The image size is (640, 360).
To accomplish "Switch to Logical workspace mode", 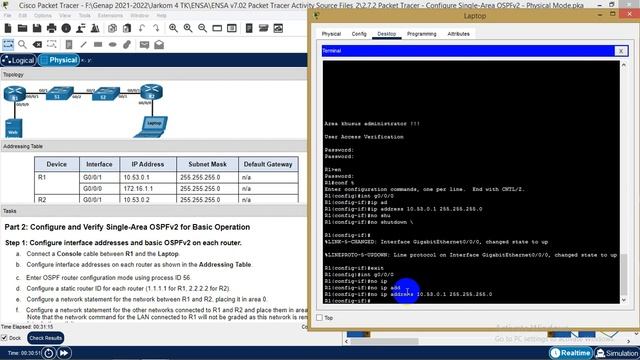I will click(18, 60).
